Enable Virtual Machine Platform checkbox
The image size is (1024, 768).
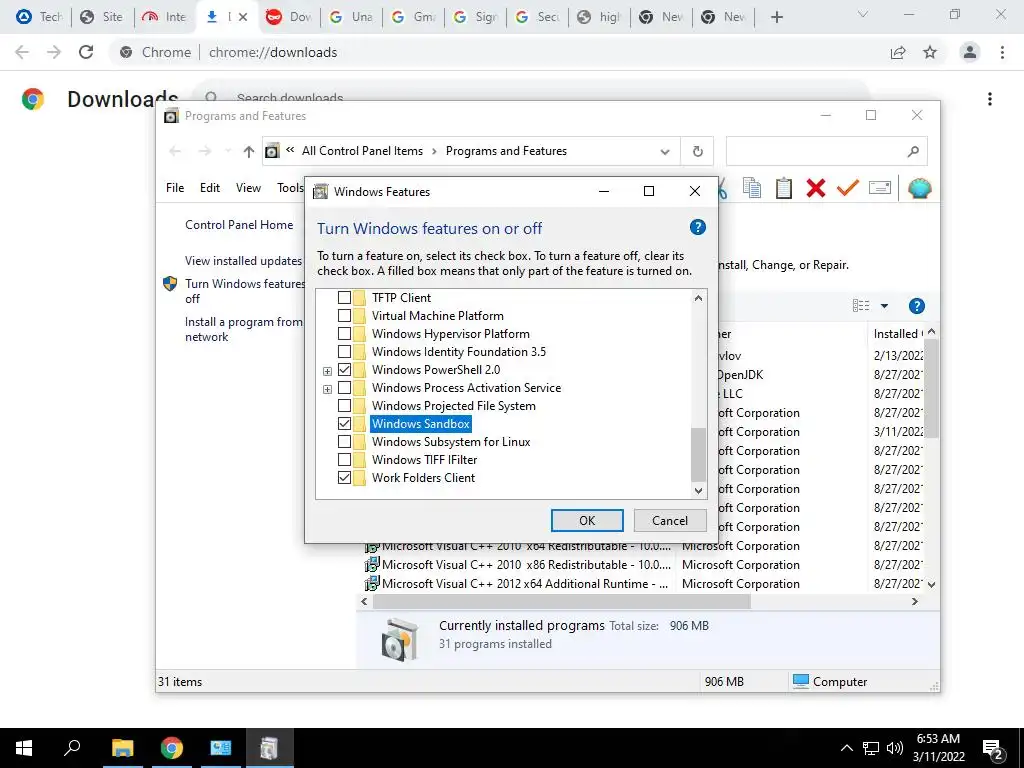[344, 315]
